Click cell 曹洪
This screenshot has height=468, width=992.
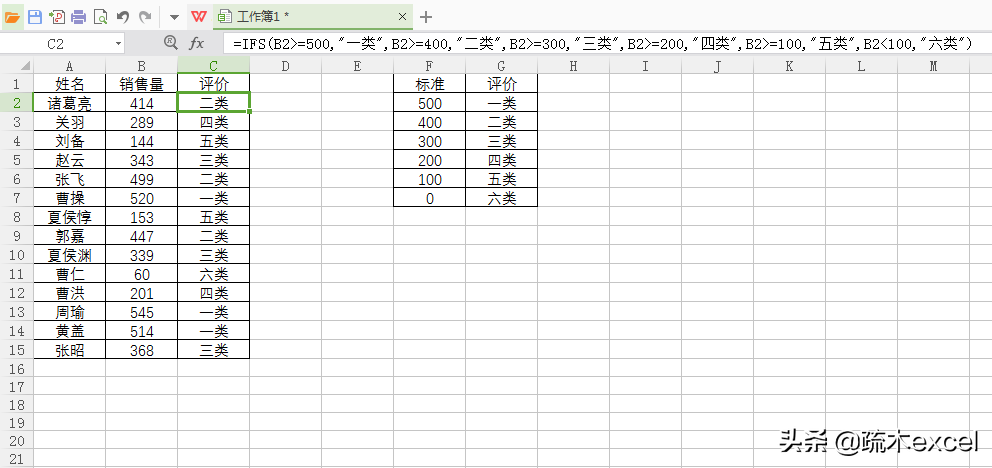point(70,293)
